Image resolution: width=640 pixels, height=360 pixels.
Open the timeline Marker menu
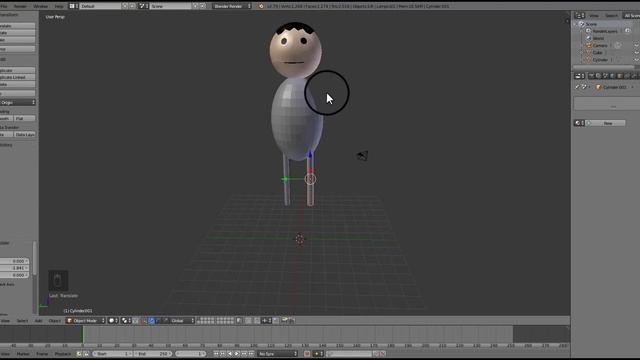23,354
